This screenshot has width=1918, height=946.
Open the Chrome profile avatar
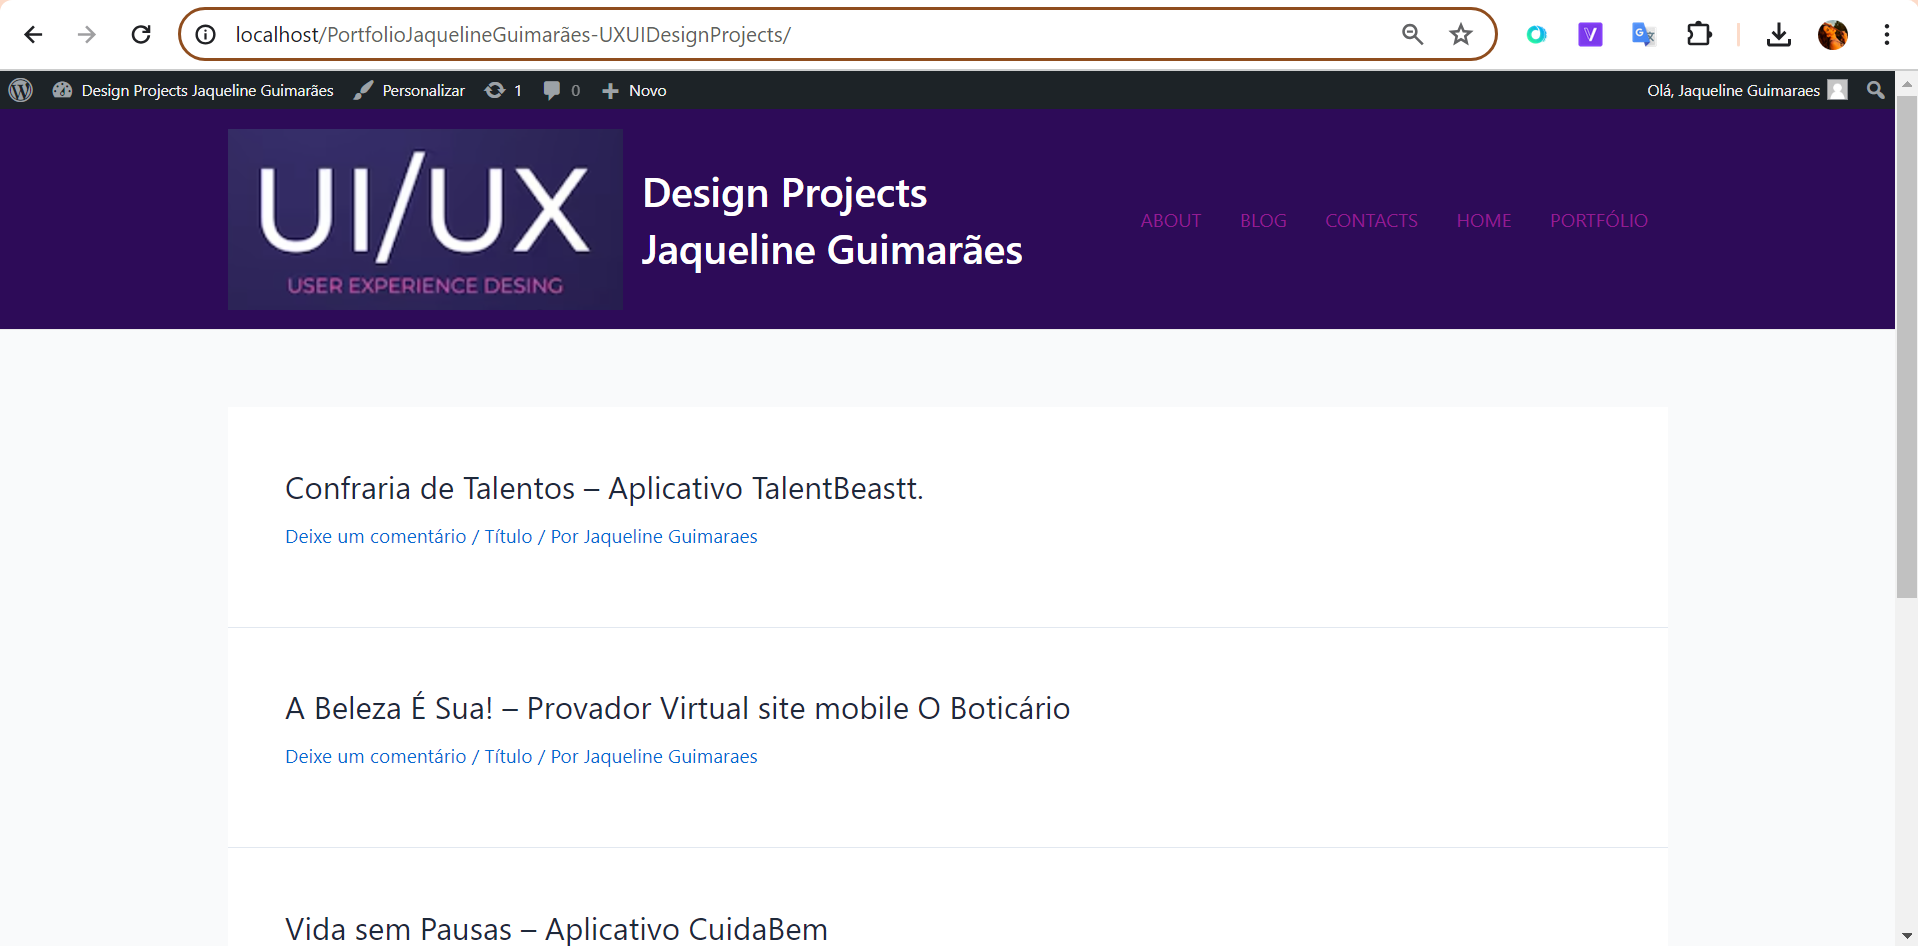tap(1833, 35)
